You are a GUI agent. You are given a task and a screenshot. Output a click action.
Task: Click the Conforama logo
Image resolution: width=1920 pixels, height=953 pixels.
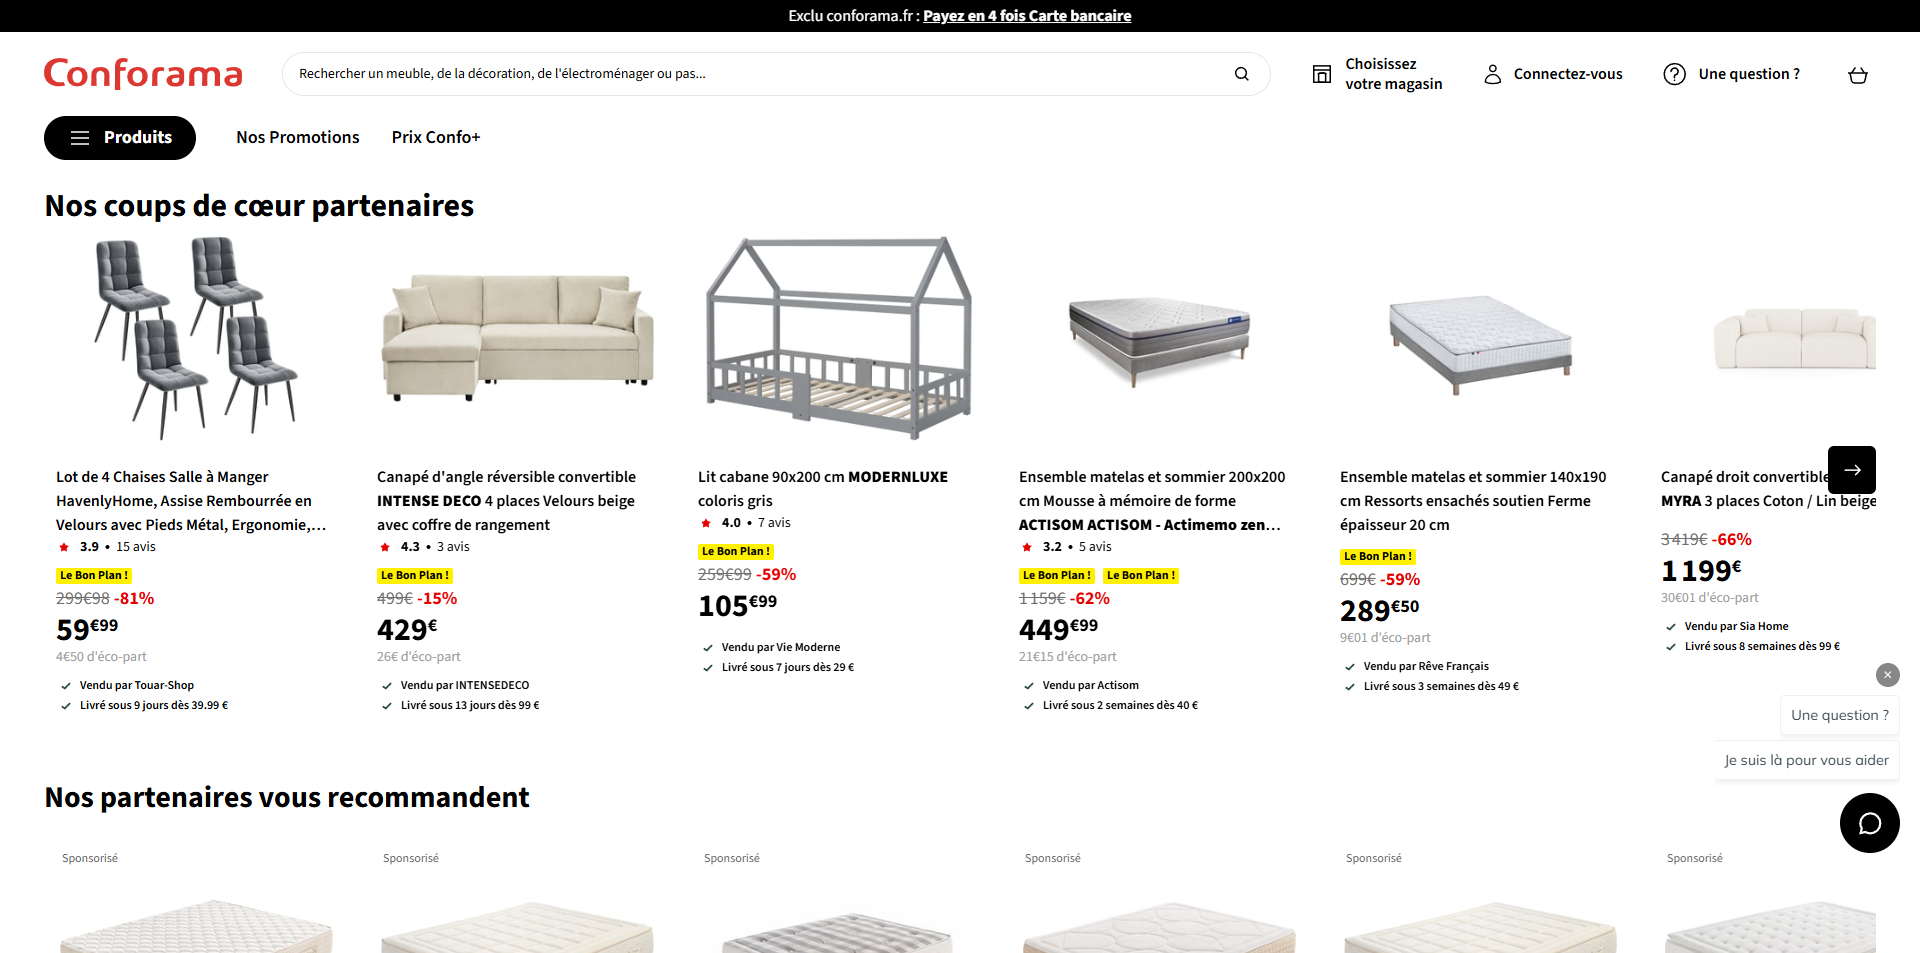143,74
